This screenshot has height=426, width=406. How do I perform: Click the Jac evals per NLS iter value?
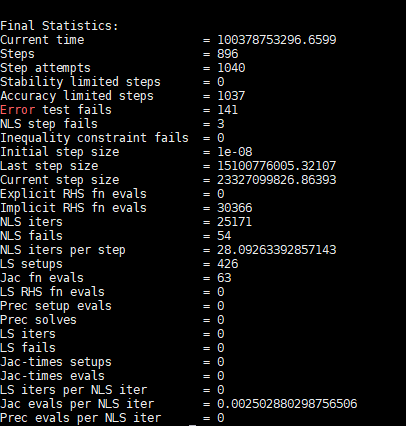(287, 404)
